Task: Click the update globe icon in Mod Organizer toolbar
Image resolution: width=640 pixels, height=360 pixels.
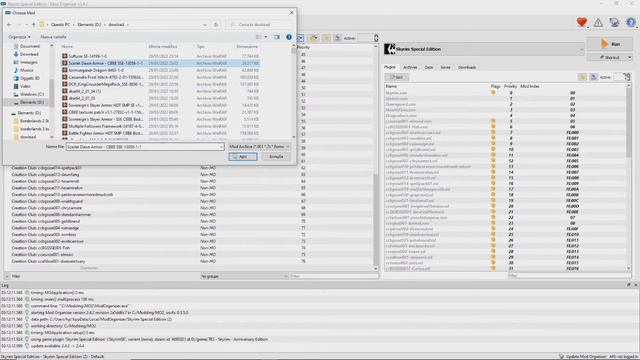Action: point(614,22)
